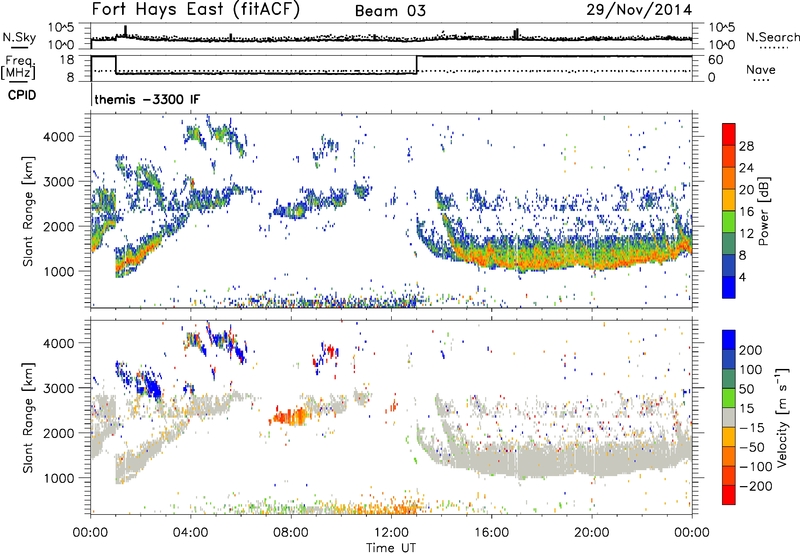Click the 'themis -3300 IF' text
The height and width of the screenshot is (554, 800).
[x=147, y=99]
